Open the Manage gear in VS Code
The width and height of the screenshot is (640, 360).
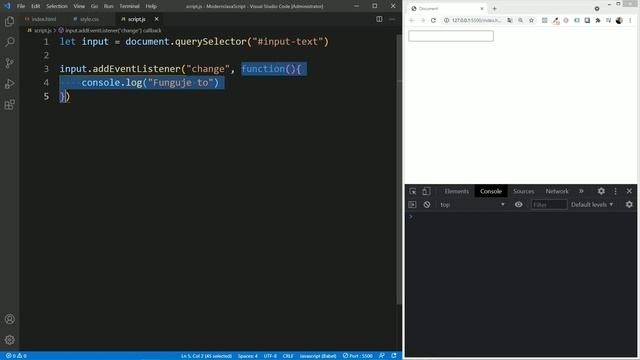pos(9,340)
